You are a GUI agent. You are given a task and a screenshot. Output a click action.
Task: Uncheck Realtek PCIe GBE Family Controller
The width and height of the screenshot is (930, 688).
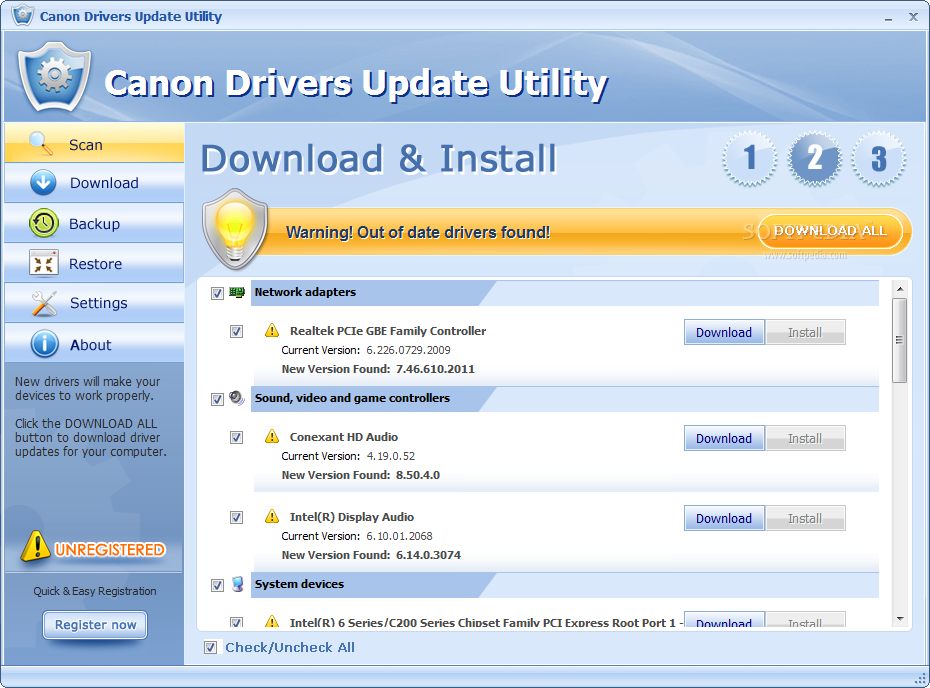pos(236,331)
